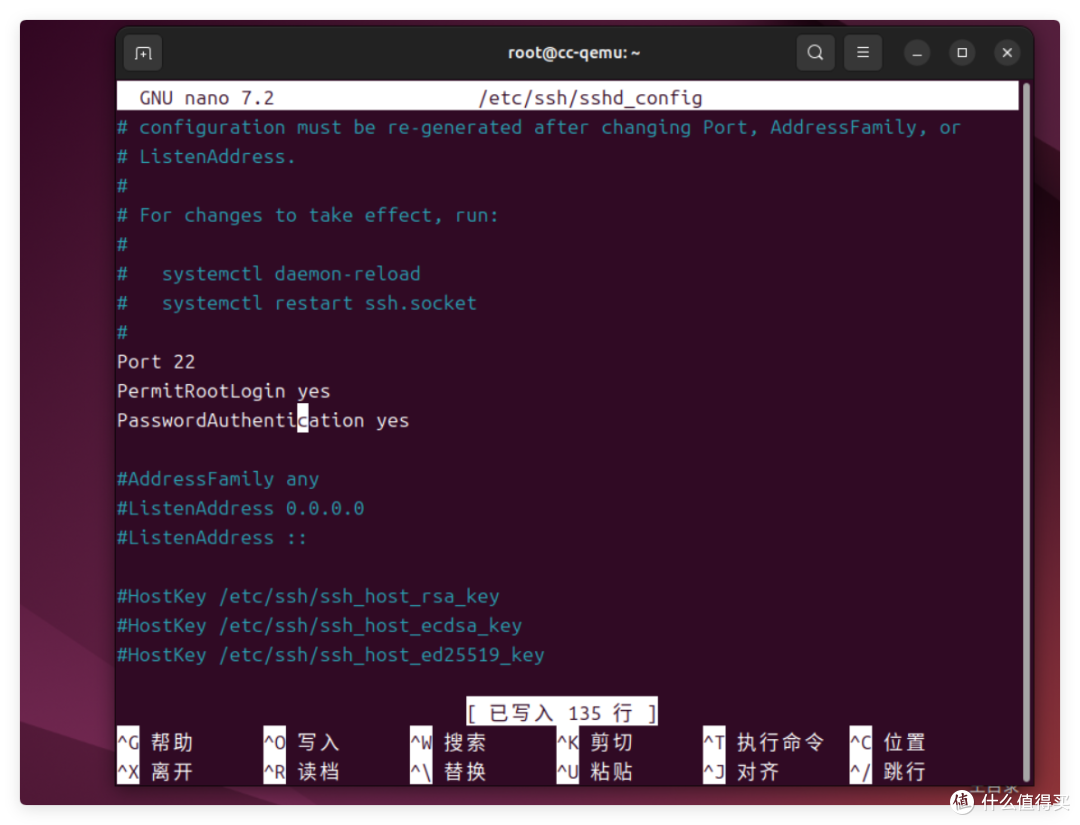Image resolution: width=1080 pixels, height=825 pixels.
Task: Click the /etc/ssh/sshd_config file name
Action: tap(590, 98)
